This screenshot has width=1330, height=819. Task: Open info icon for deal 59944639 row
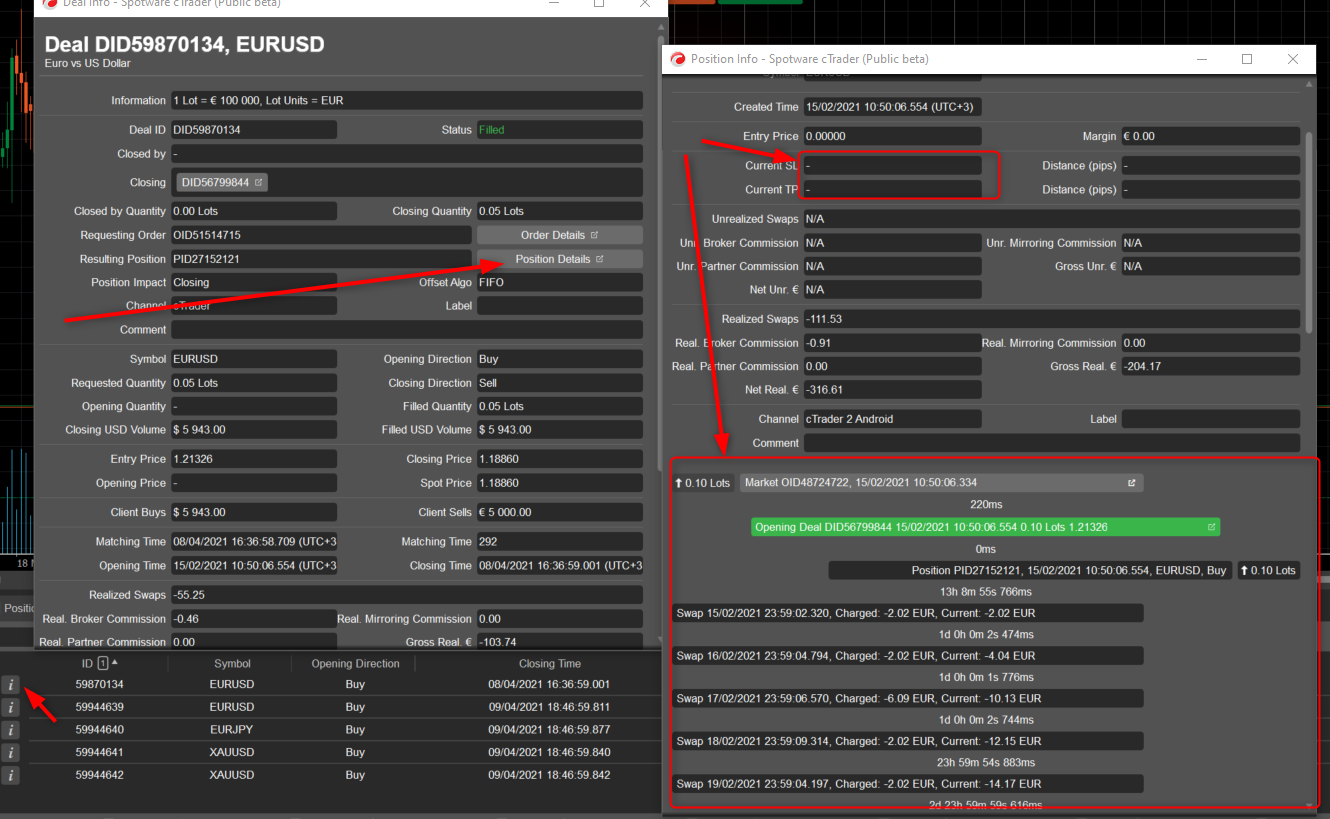point(10,708)
